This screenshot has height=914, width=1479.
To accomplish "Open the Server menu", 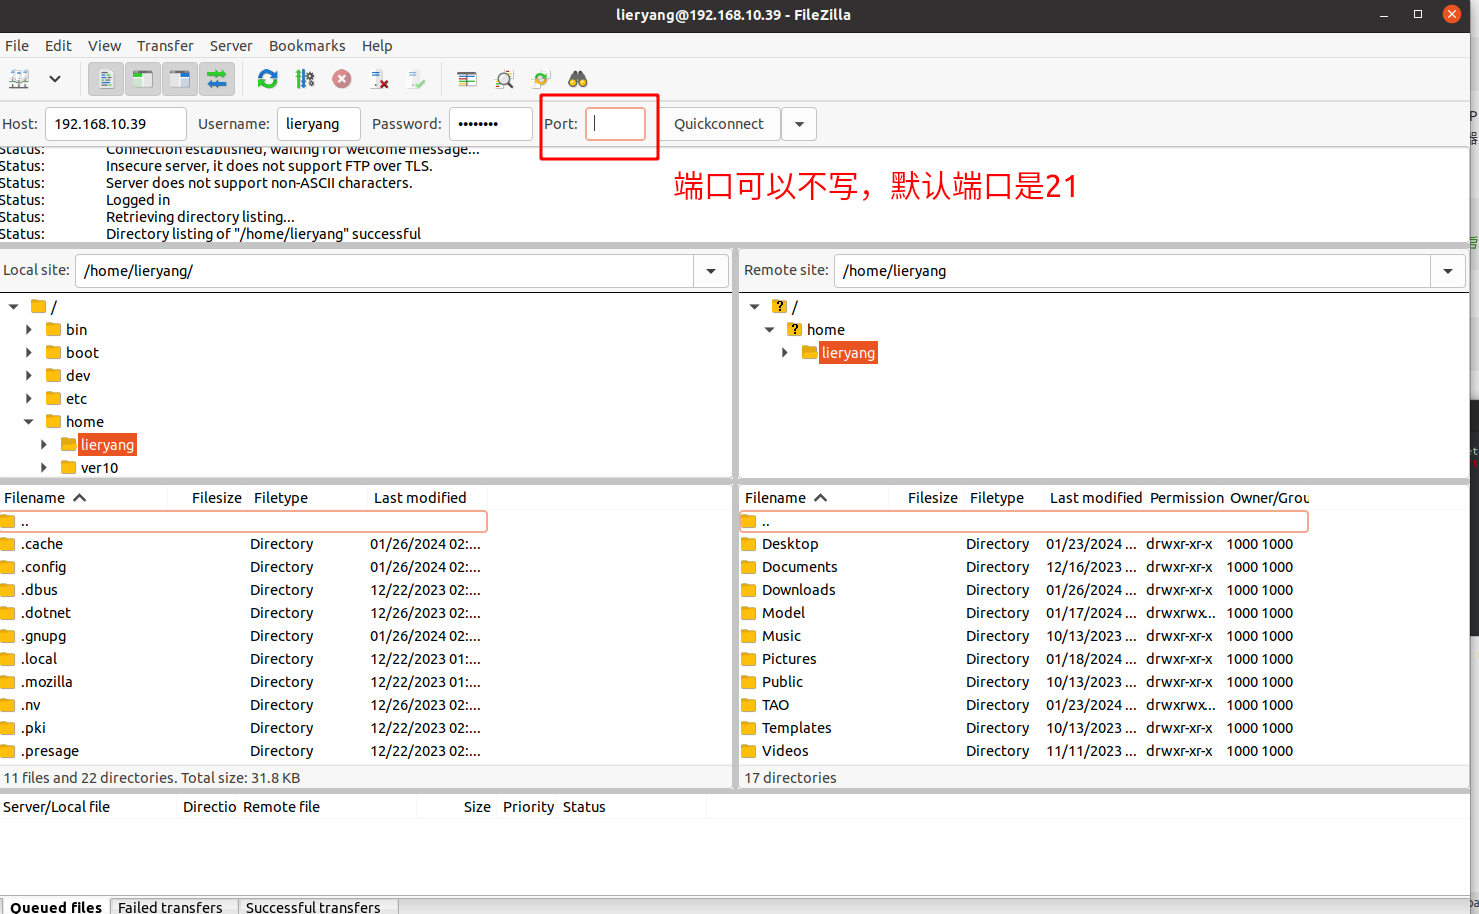I will [x=231, y=46].
